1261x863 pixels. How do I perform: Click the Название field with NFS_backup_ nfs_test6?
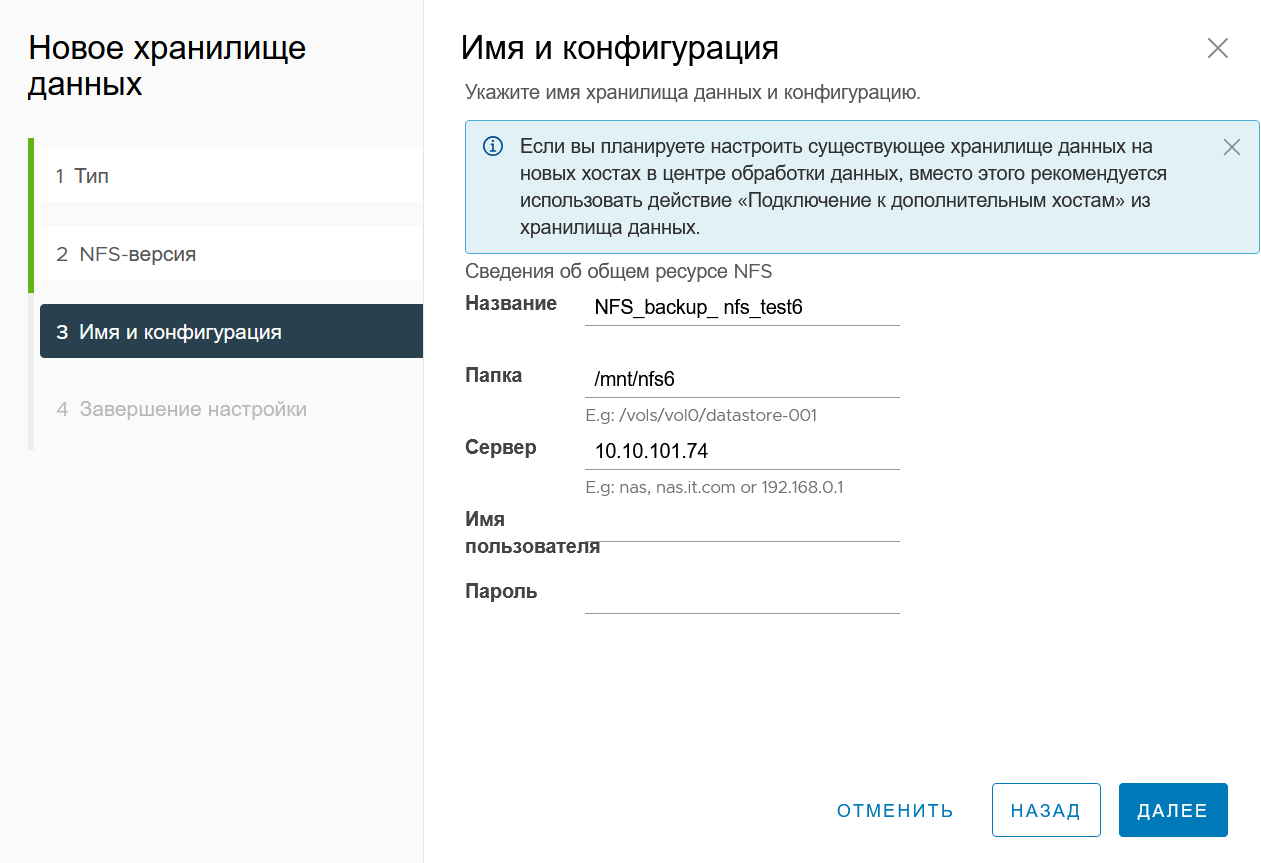click(742, 307)
